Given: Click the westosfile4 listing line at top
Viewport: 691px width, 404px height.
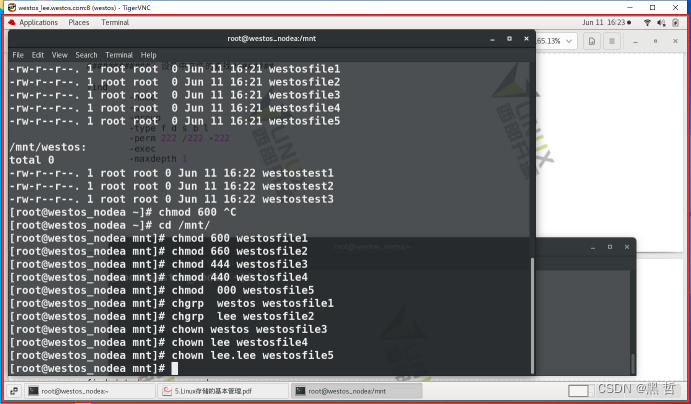Looking at the screenshot, I should click(175, 108).
